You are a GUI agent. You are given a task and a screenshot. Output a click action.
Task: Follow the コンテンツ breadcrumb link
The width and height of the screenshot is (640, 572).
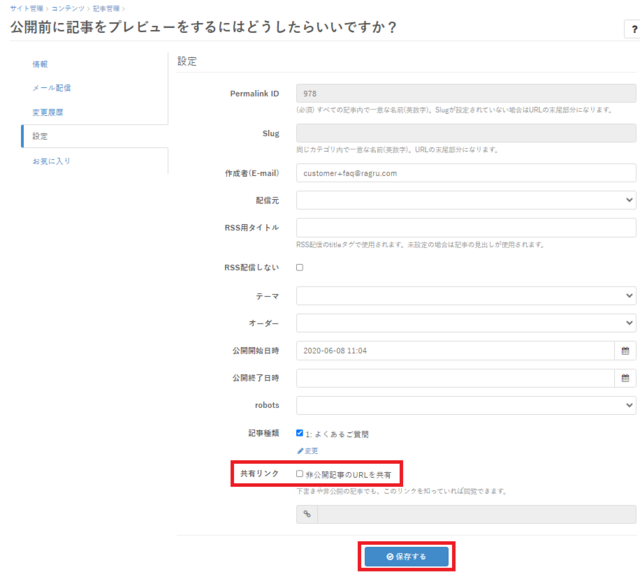(x=68, y=8)
